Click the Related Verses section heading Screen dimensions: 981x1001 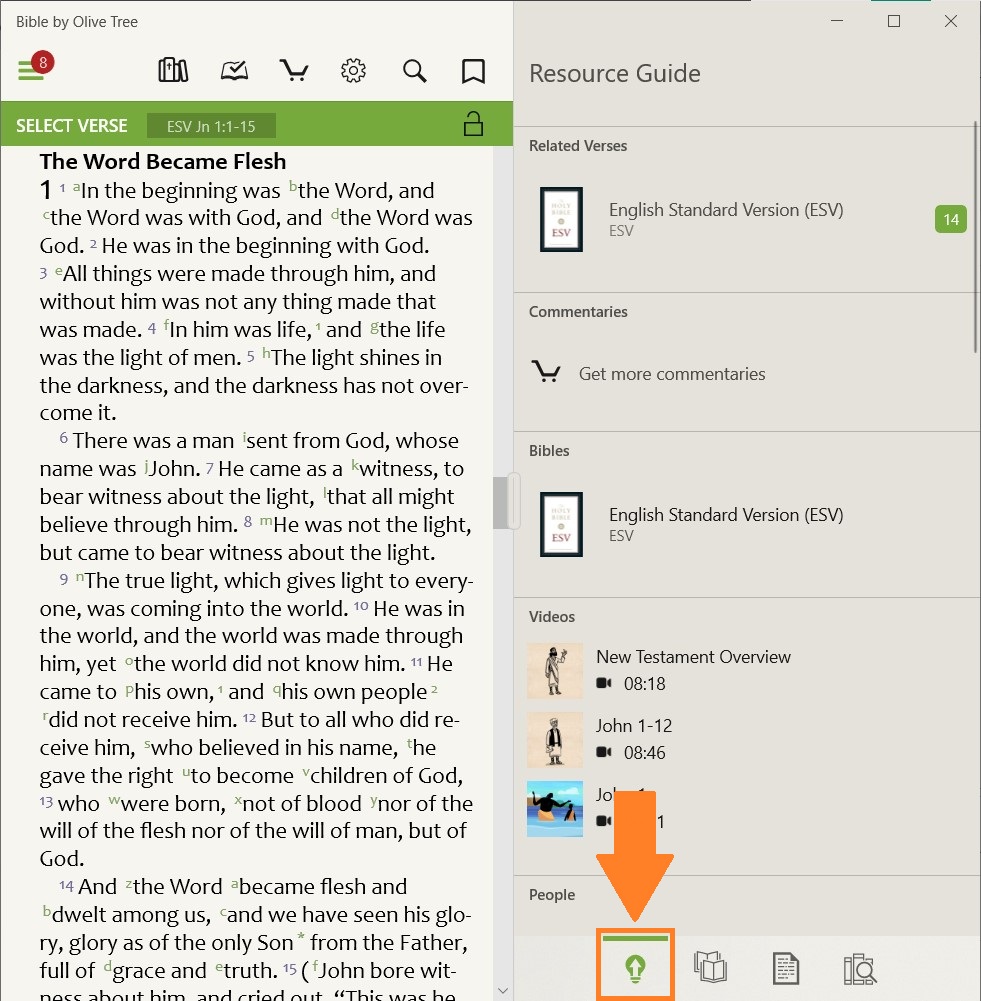[x=578, y=146]
